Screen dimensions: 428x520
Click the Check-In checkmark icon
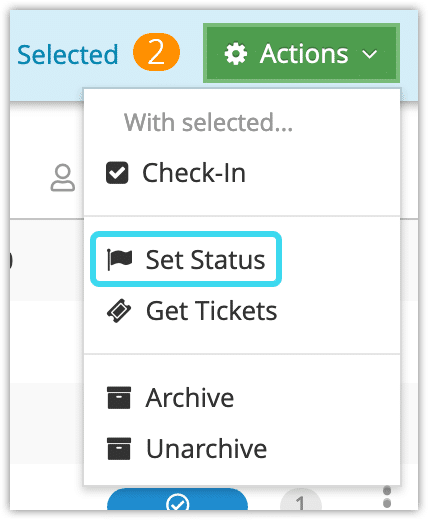(x=117, y=173)
